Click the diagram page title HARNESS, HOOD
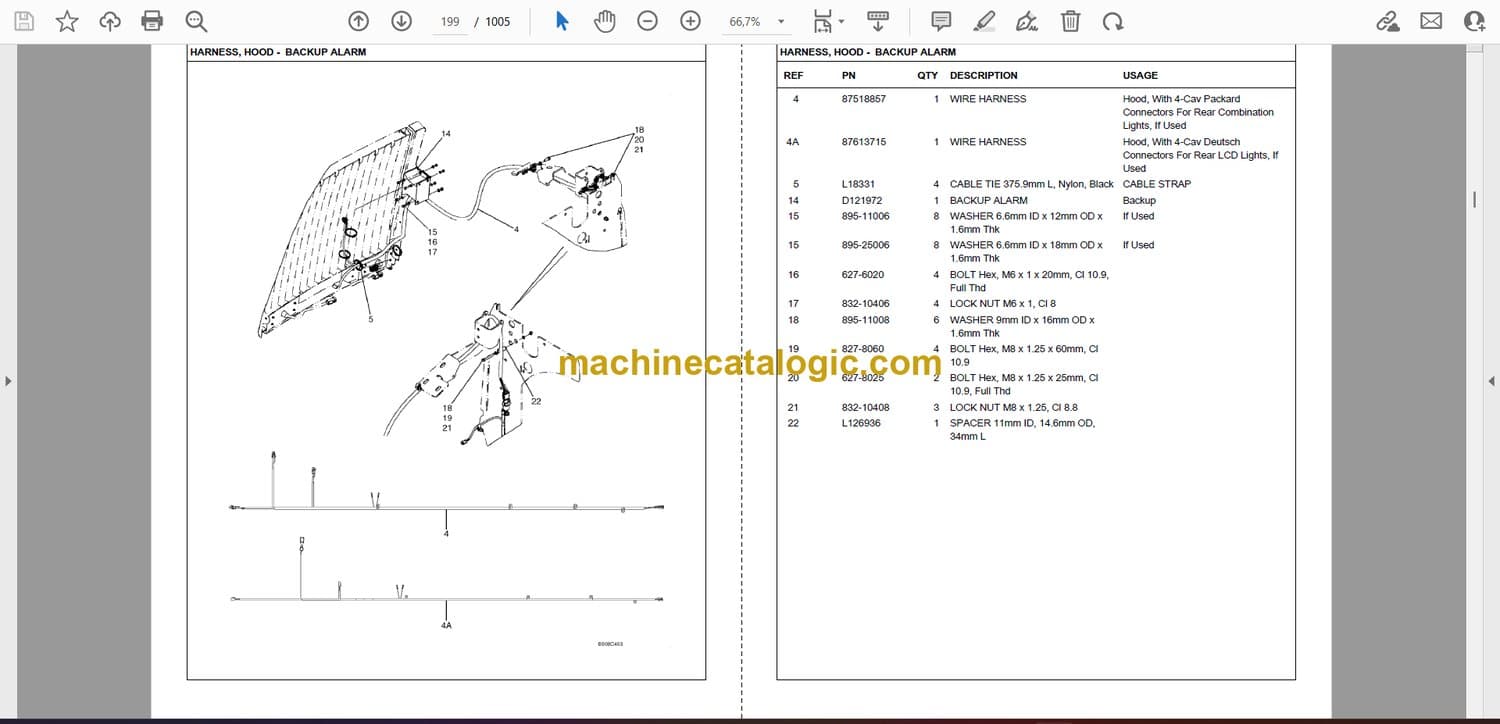 (x=277, y=52)
